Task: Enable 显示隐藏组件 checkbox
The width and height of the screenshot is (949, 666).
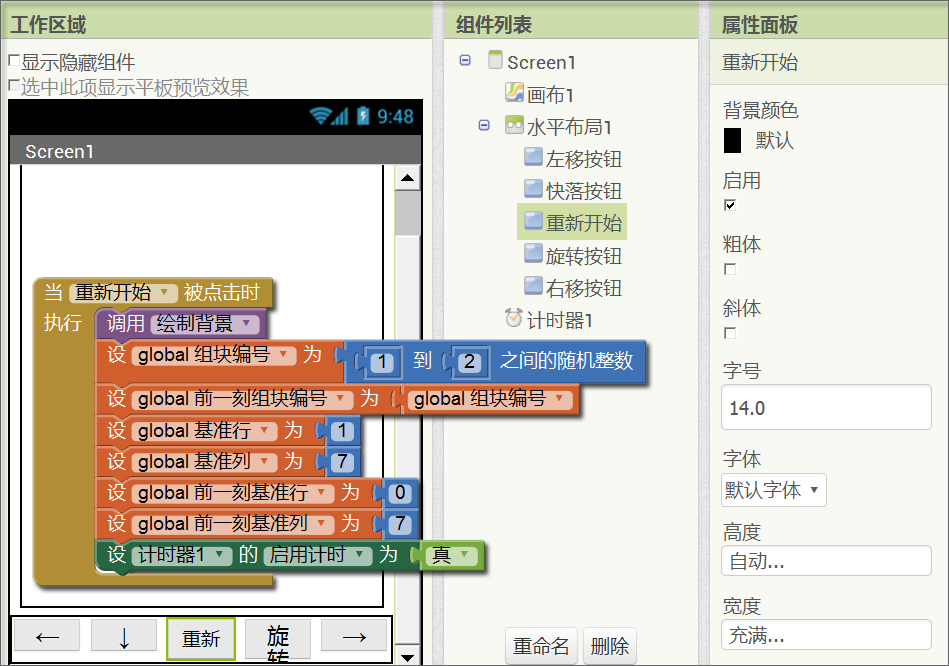Action: pos(14,62)
